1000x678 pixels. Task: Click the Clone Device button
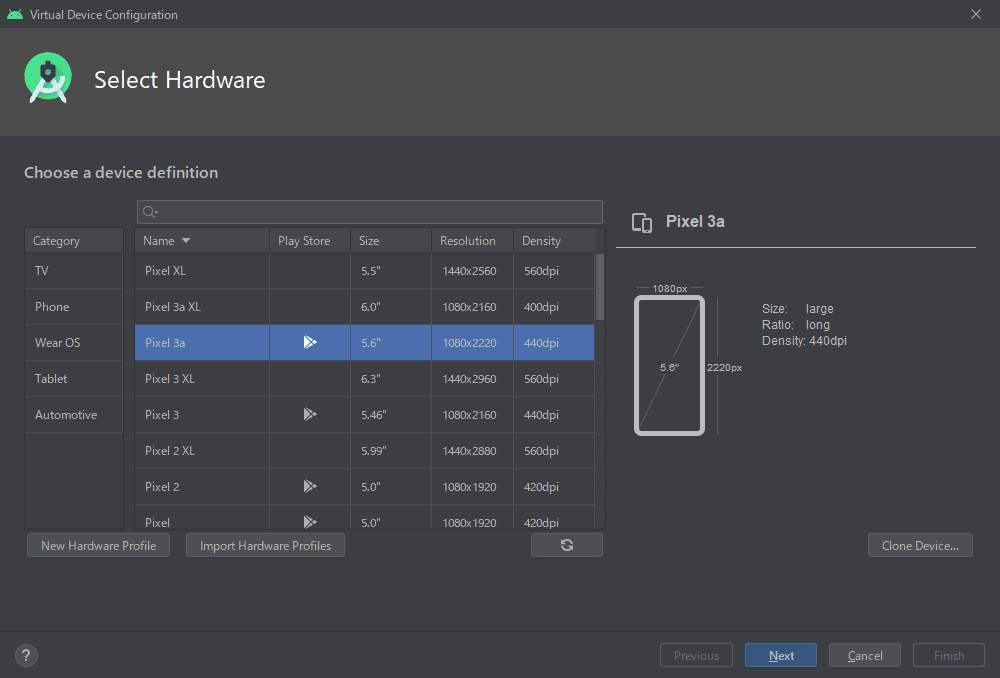tap(920, 545)
